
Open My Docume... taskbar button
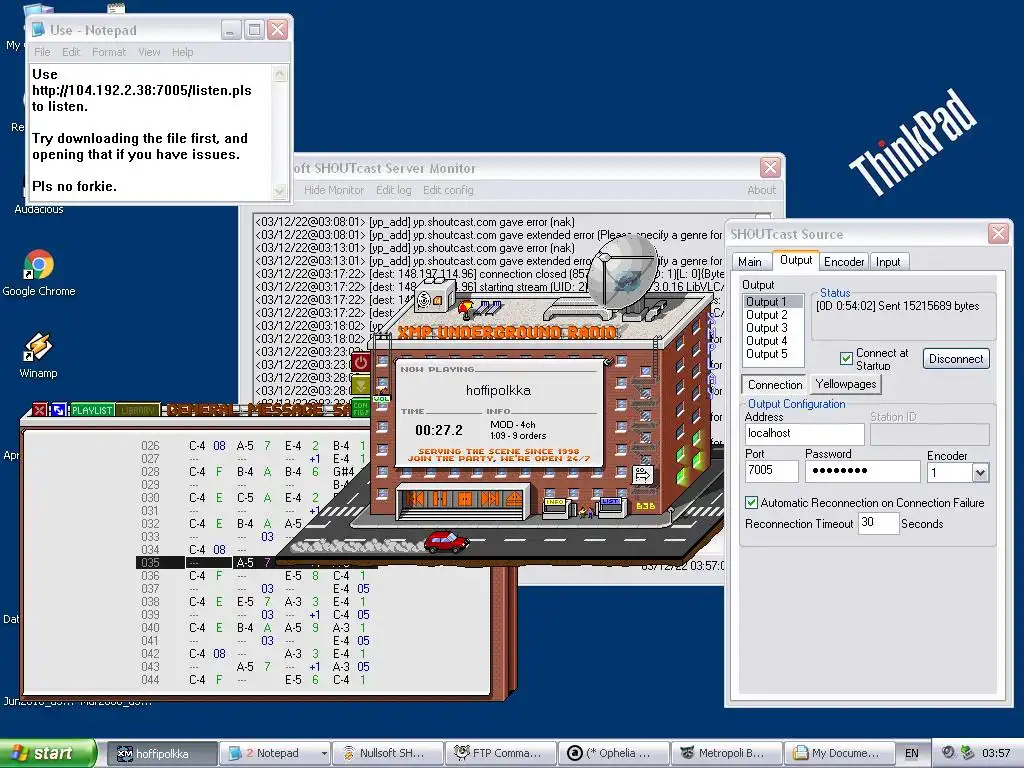click(839, 754)
